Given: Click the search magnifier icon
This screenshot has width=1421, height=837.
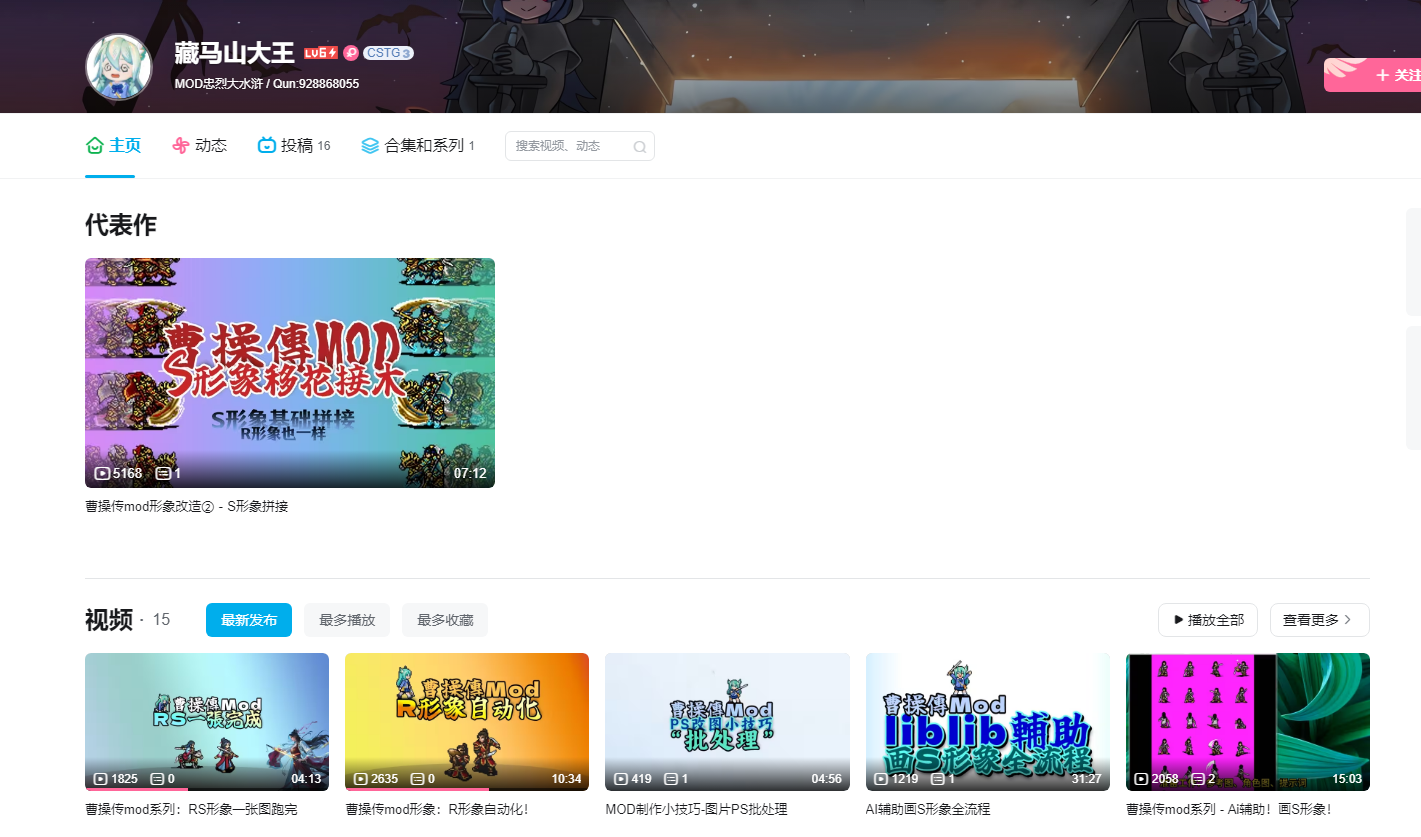Looking at the screenshot, I should 639,147.
